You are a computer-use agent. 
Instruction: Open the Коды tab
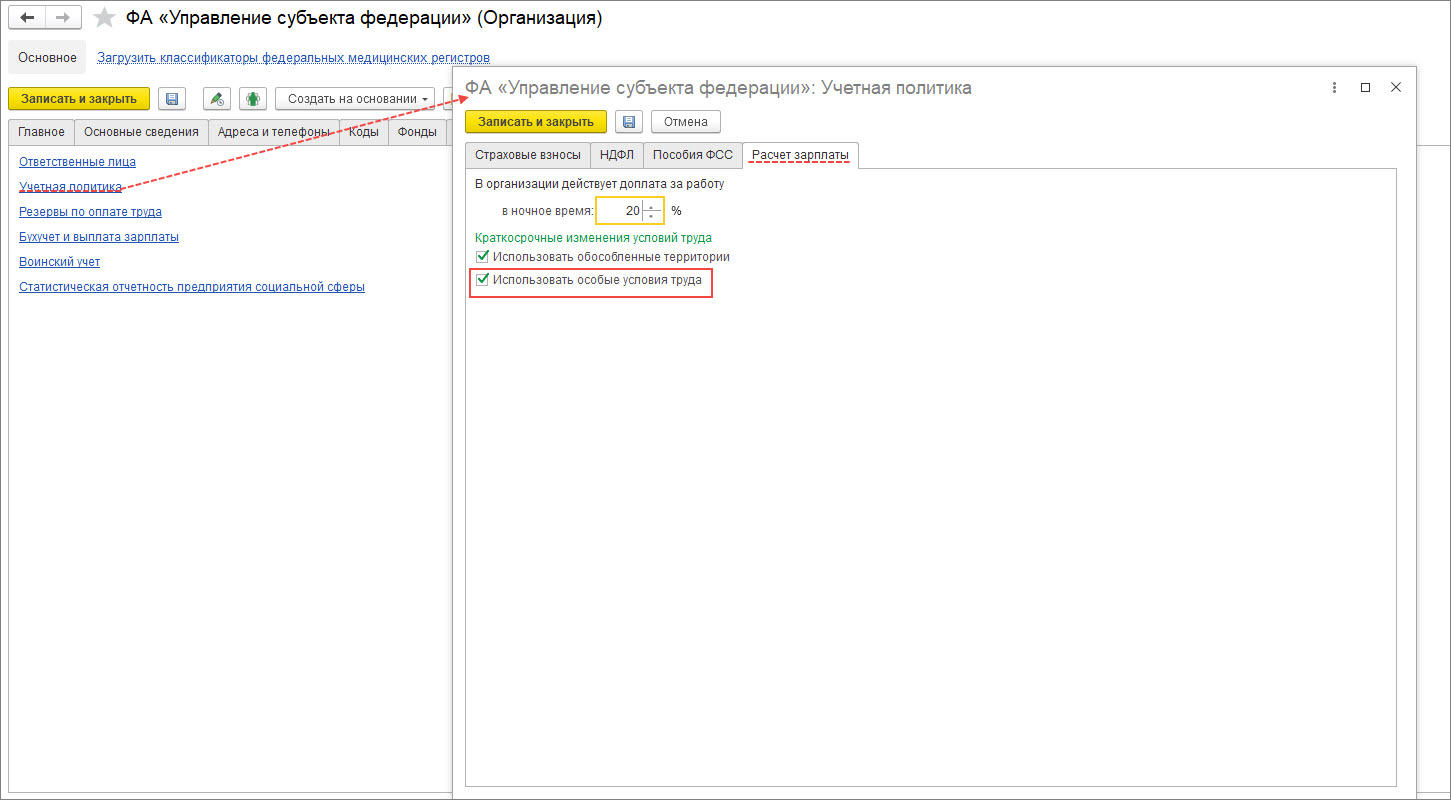pyautogui.click(x=363, y=132)
